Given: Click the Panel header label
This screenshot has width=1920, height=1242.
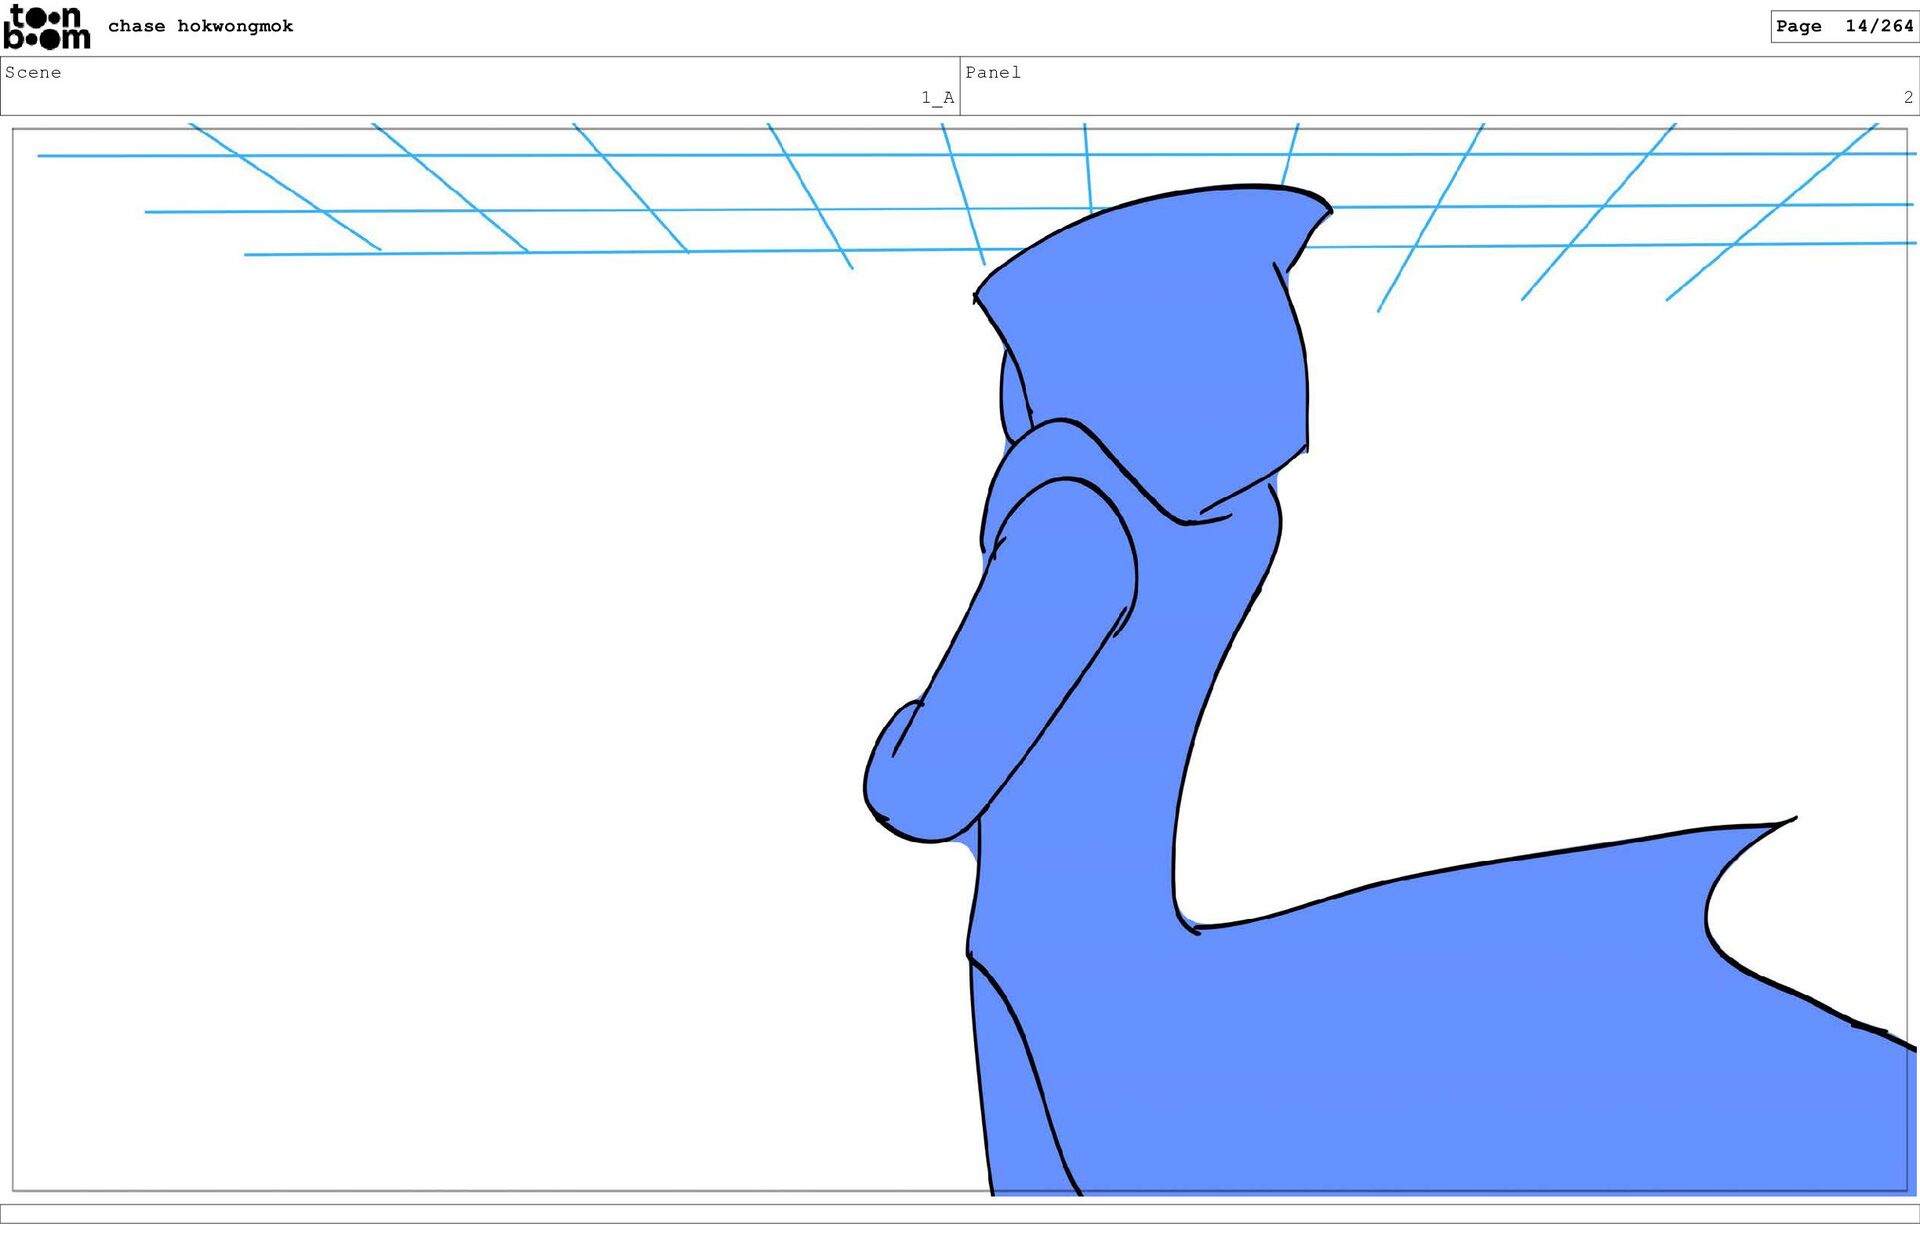Looking at the screenshot, I should coord(992,72).
